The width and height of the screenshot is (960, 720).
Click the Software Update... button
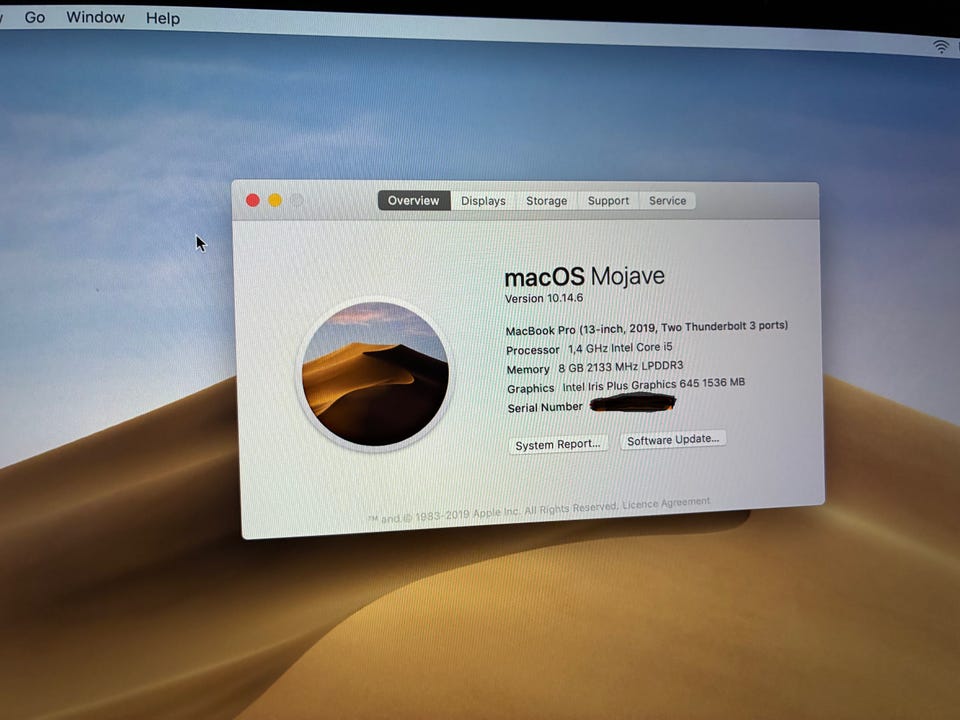(673, 440)
